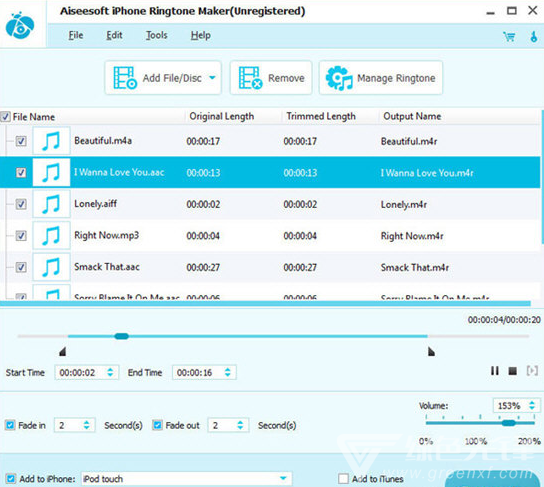Select the Lonely.aiff file name
Screen dimensions: 544x487
click(x=95, y=204)
